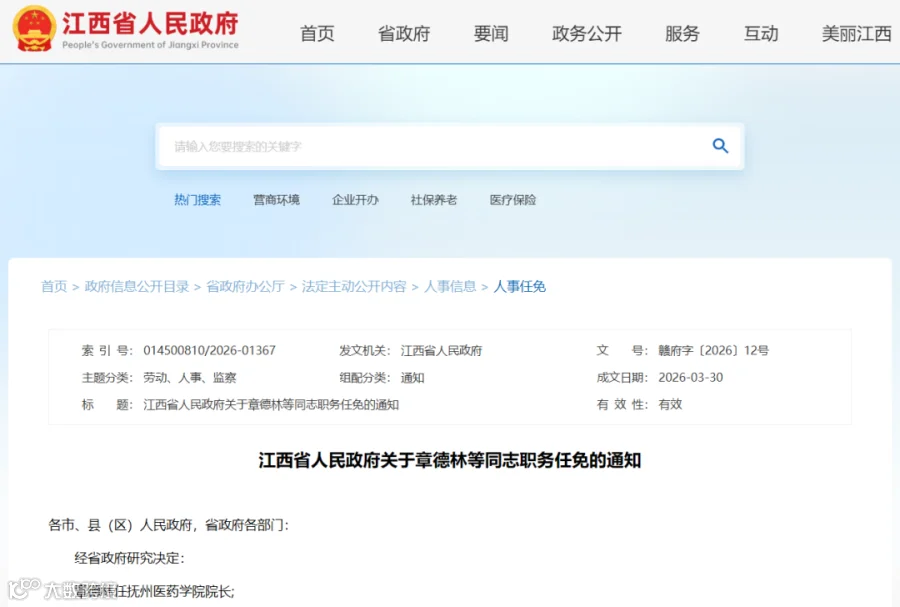Open the 服务 navigation menu item
The image size is (900, 607).
click(x=682, y=34)
